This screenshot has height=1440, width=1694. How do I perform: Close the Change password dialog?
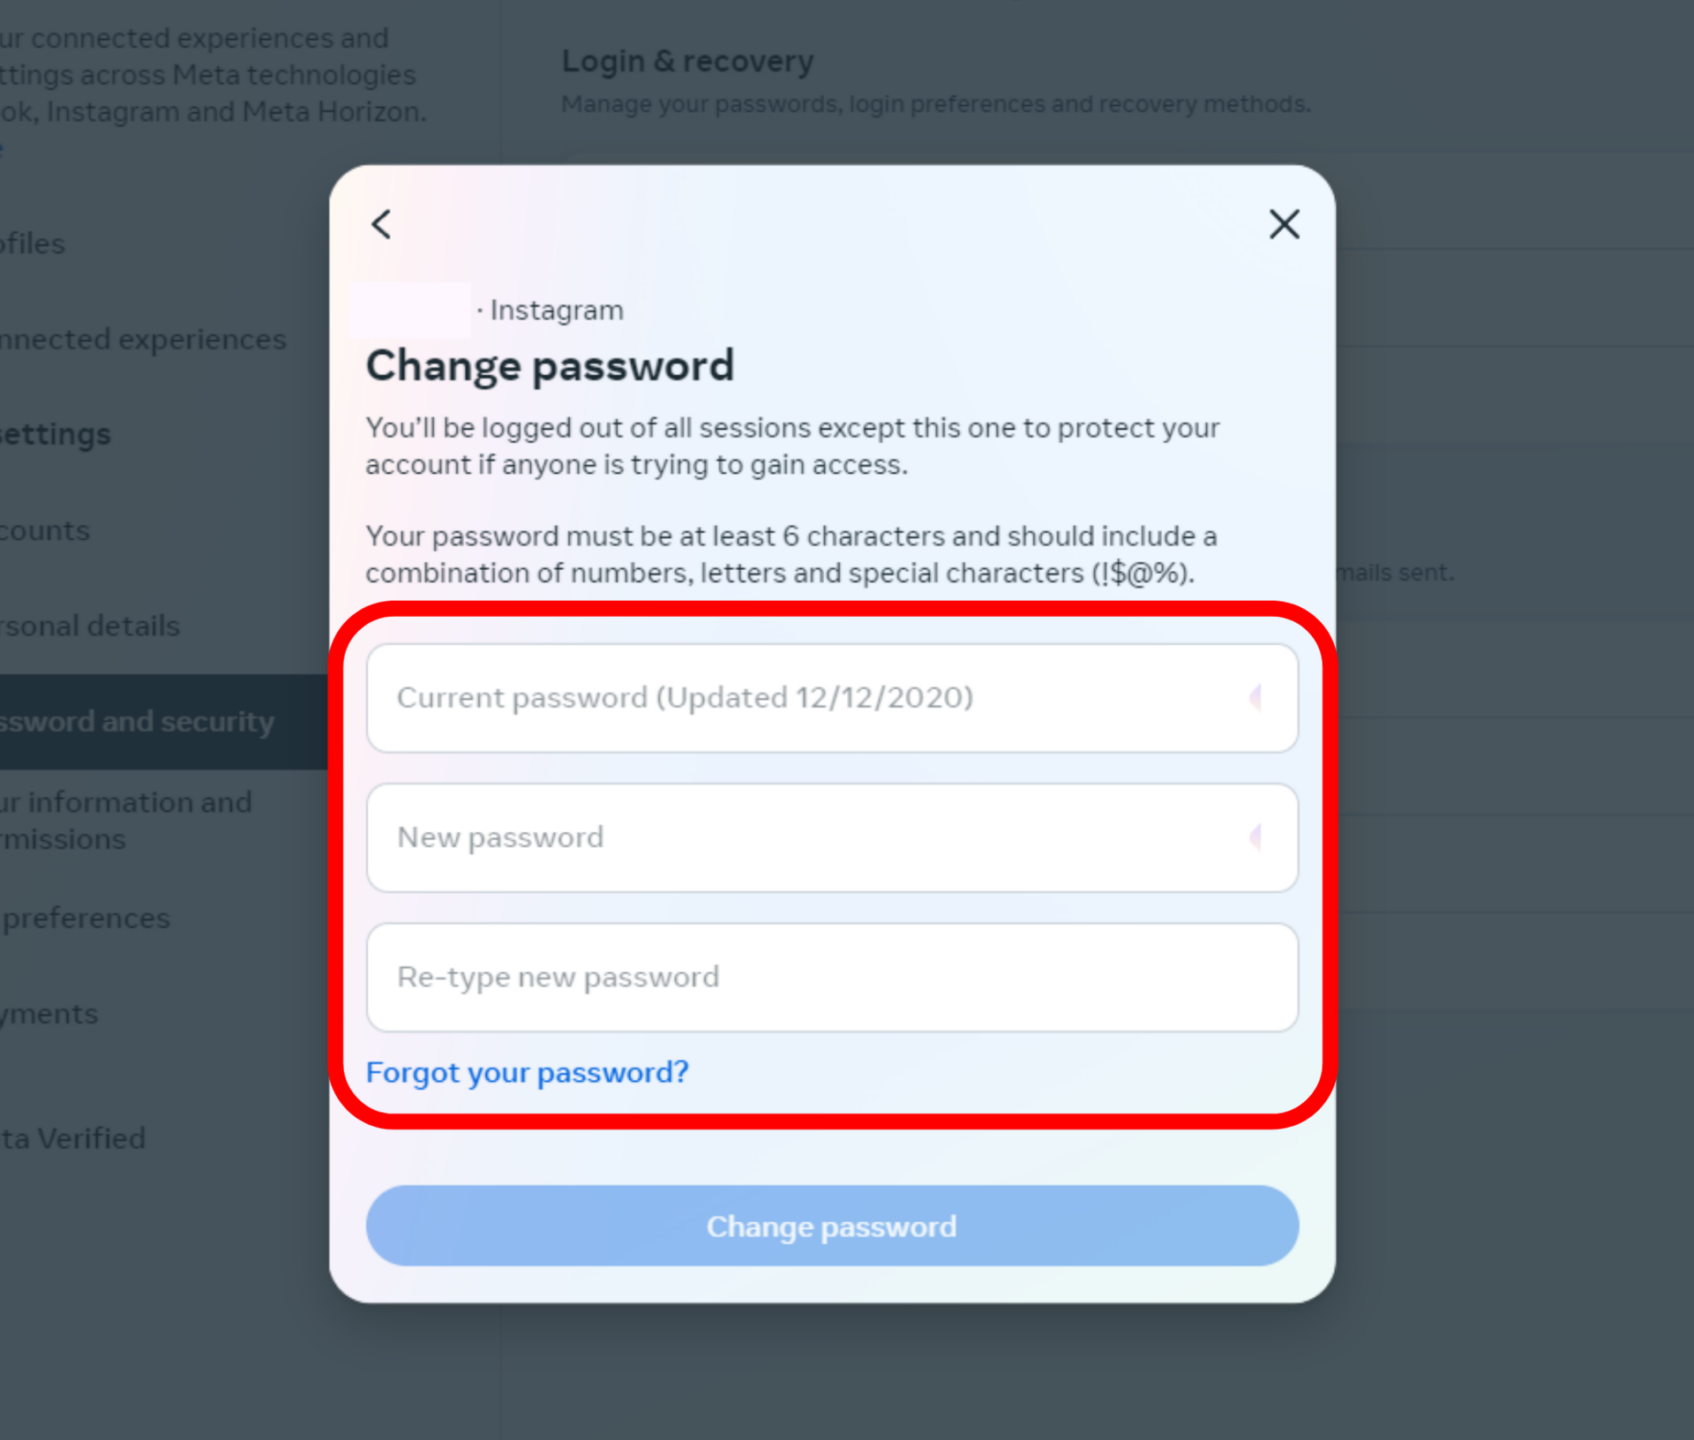click(x=1283, y=224)
